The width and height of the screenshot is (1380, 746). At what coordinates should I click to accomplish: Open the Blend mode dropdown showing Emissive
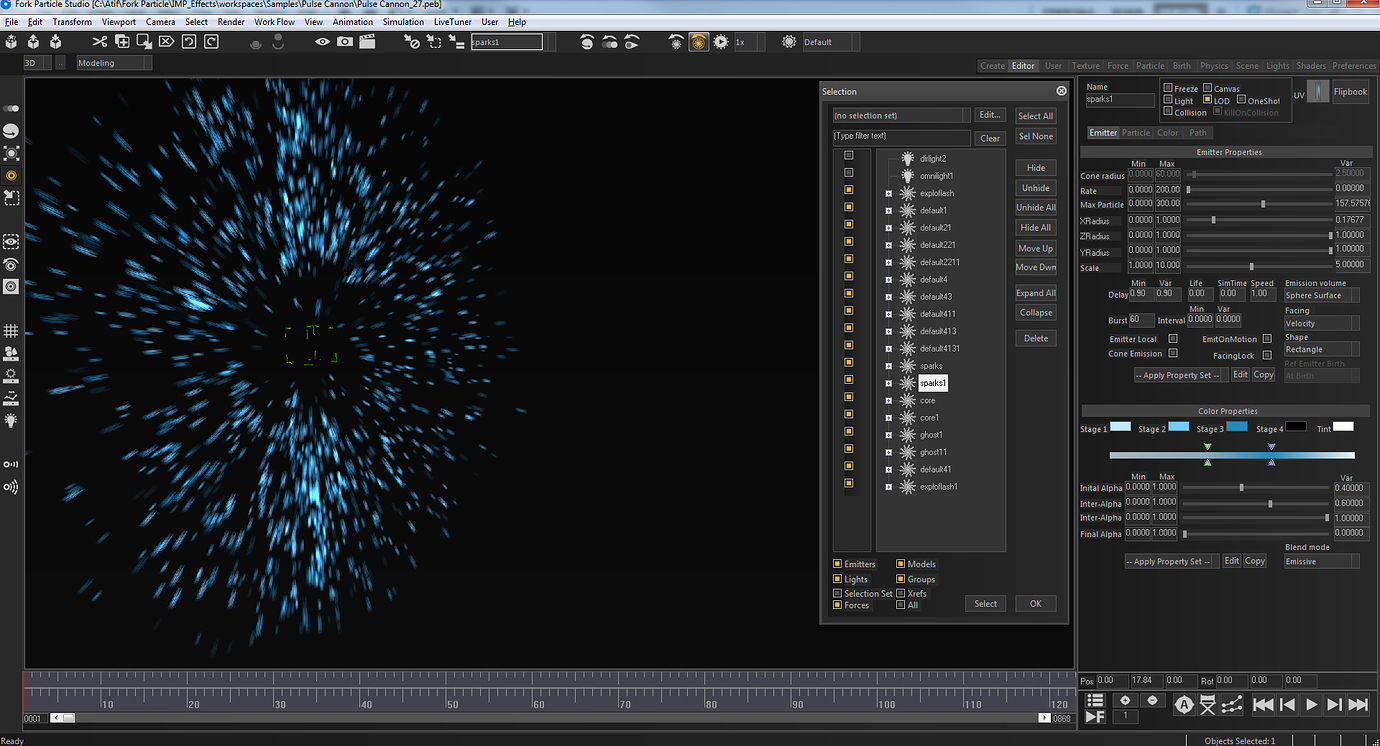tap(1321, 561)
